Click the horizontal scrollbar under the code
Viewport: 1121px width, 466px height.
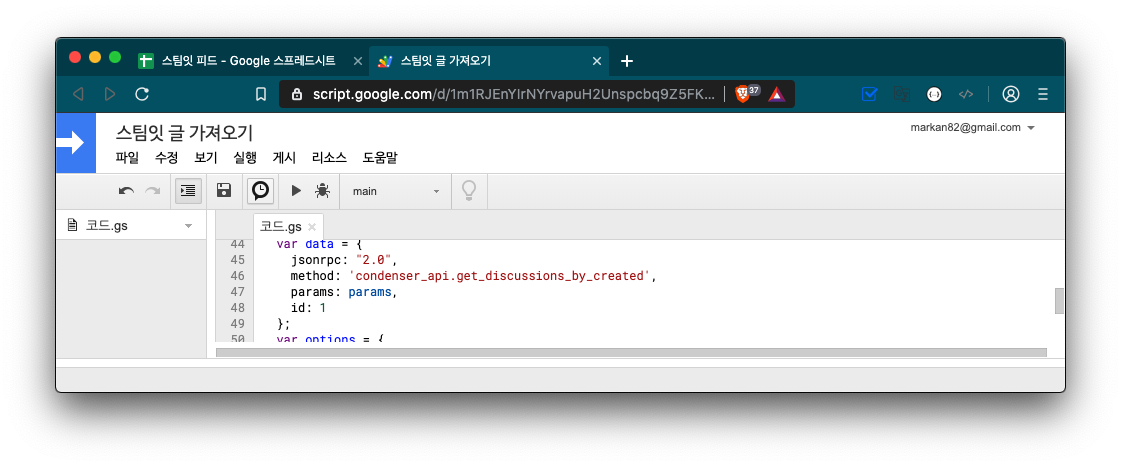coord(630,352)
